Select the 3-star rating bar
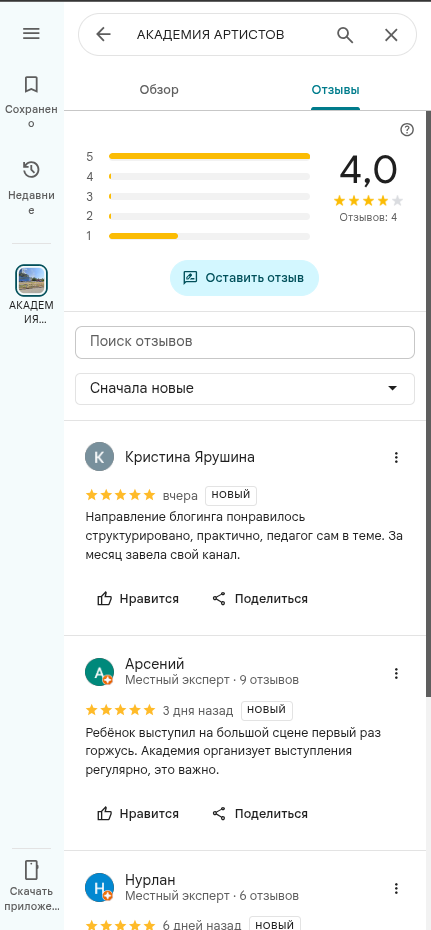Viewport: 431px width, 930px height. pos(209,196)
